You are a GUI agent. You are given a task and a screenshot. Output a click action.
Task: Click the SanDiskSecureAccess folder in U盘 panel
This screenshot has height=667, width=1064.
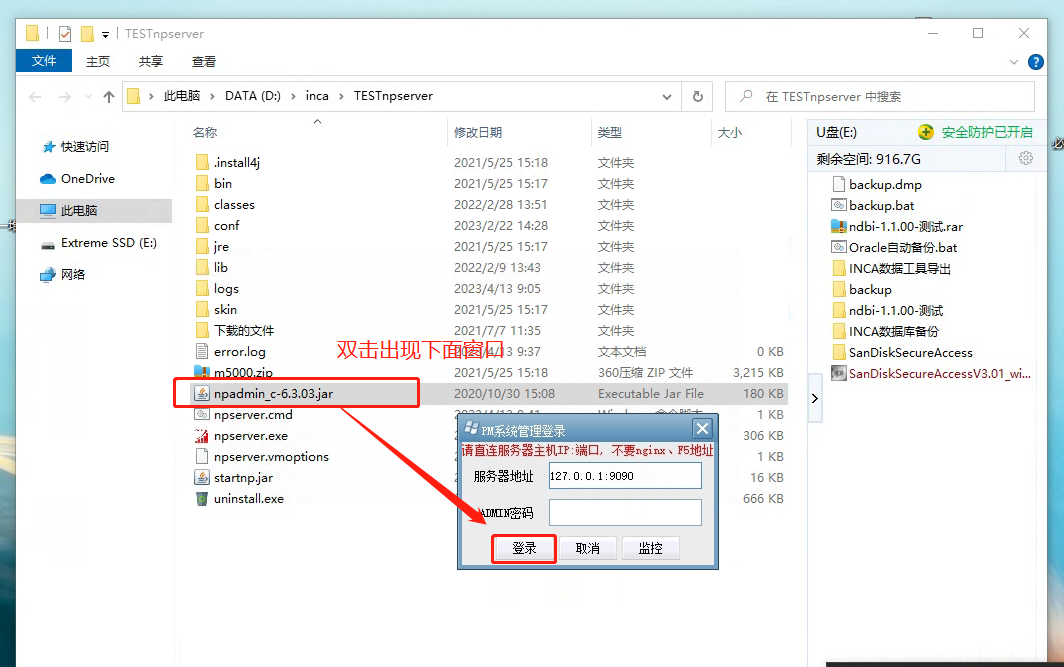[902, 353]
